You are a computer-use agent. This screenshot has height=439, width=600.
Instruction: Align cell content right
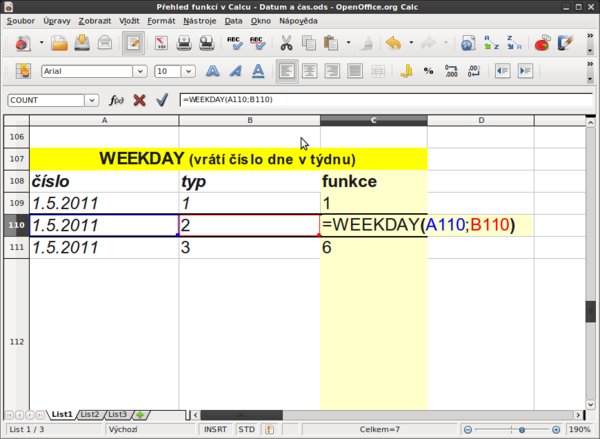click(332, 71)
